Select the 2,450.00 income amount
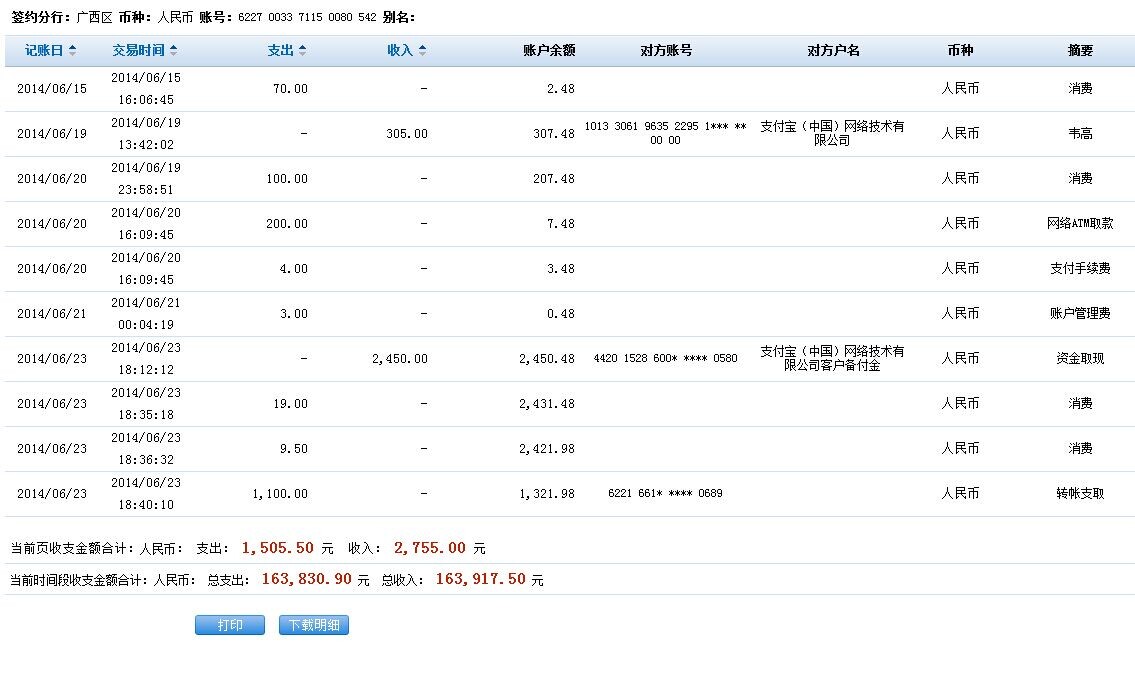 [x=399, y=359]
